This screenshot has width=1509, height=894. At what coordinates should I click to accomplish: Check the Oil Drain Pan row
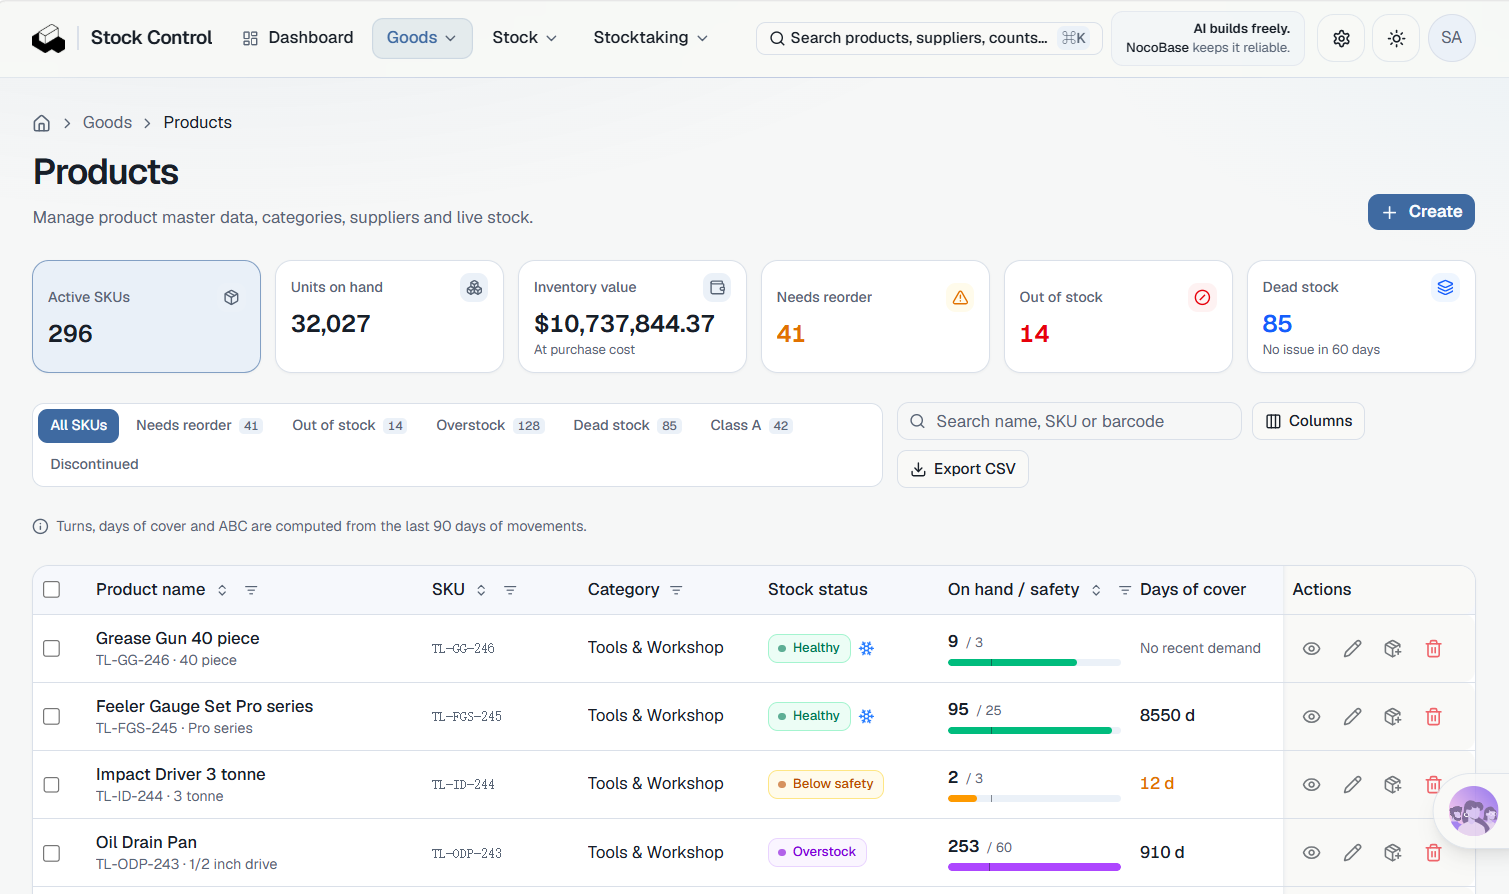(x=52, y=853)
